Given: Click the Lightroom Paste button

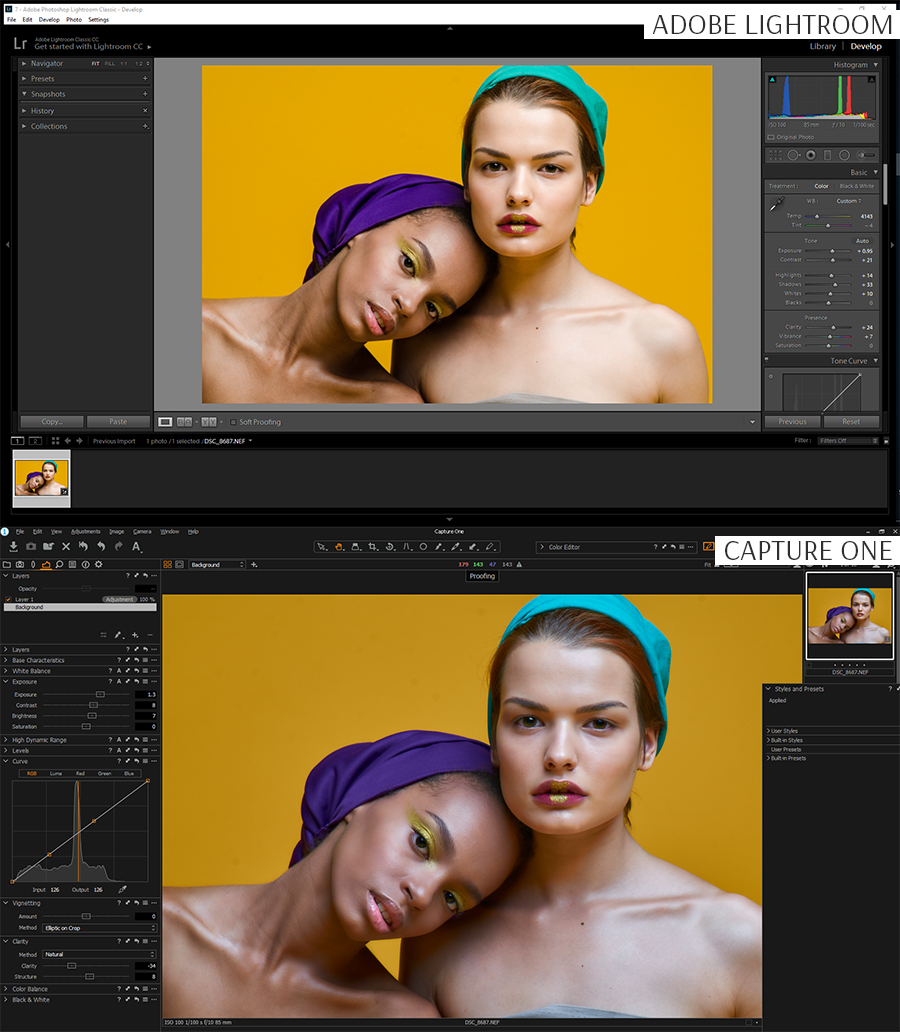Looking at the screenshot, I should (x=119, y=422).
